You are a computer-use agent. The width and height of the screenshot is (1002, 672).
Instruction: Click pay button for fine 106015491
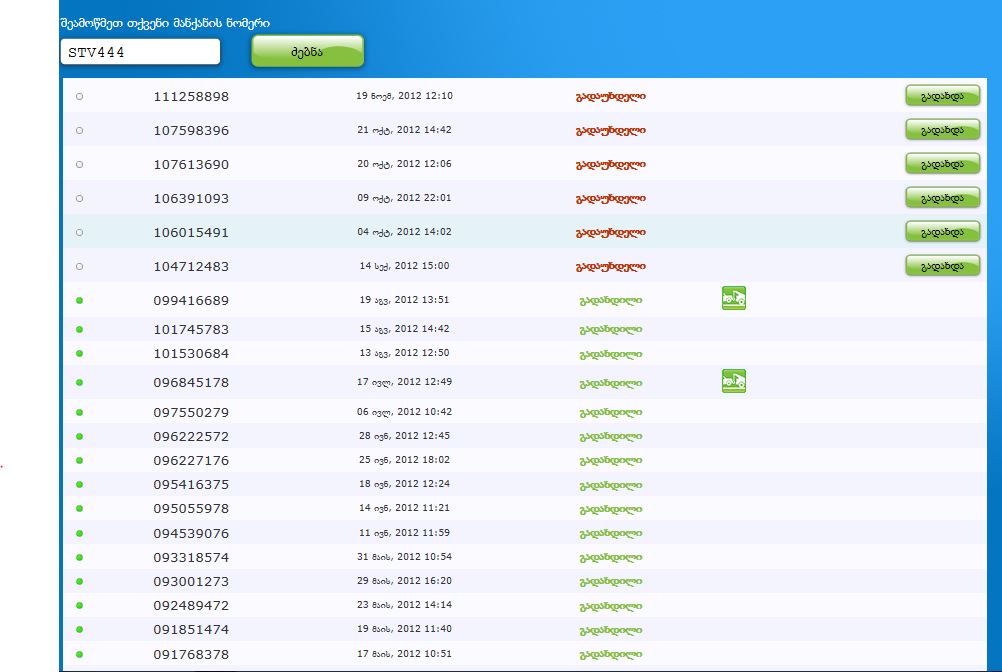pyautogui.click(x=943, y=232)
